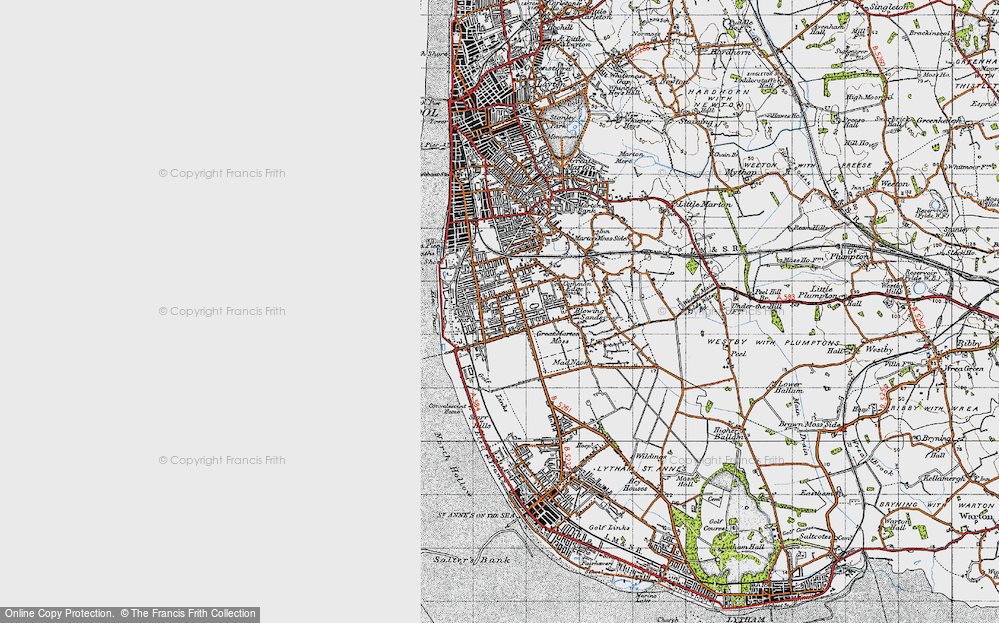
Task: Select the 'Little Plumpton' place name
Action: [x=817, y=292]
